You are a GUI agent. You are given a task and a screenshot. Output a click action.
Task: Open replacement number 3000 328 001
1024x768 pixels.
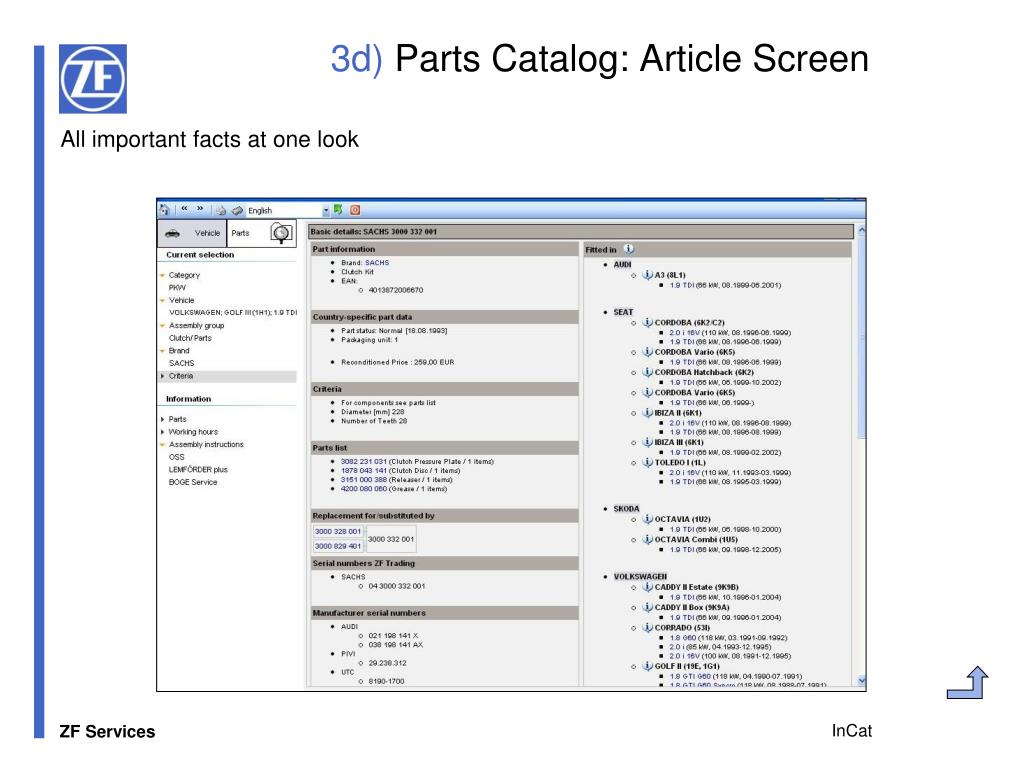(x=338, y=532)
